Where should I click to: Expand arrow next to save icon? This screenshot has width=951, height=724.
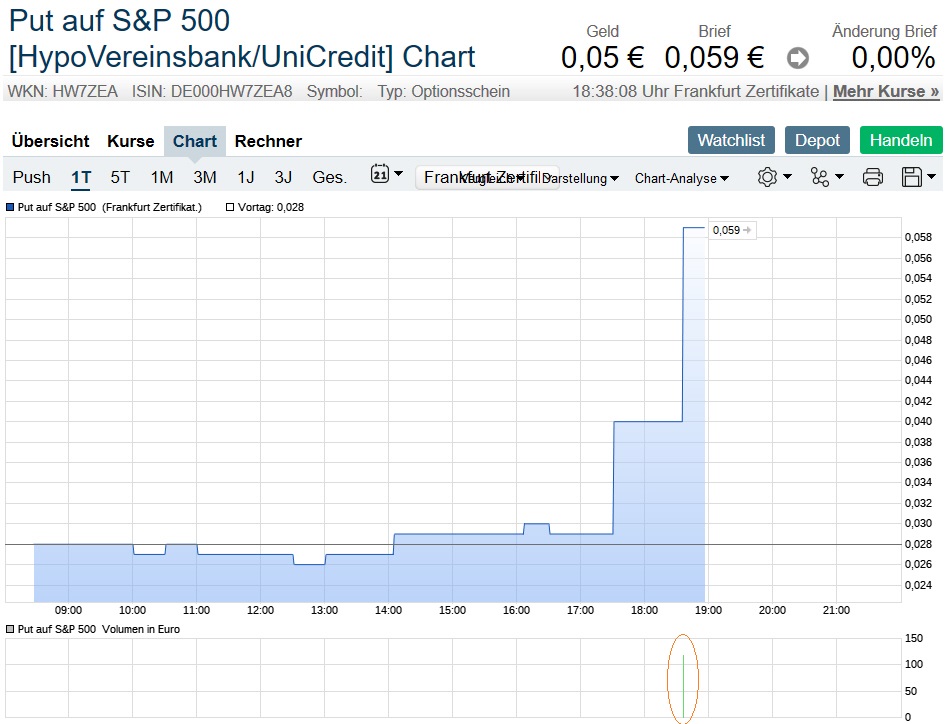(932, 176)
